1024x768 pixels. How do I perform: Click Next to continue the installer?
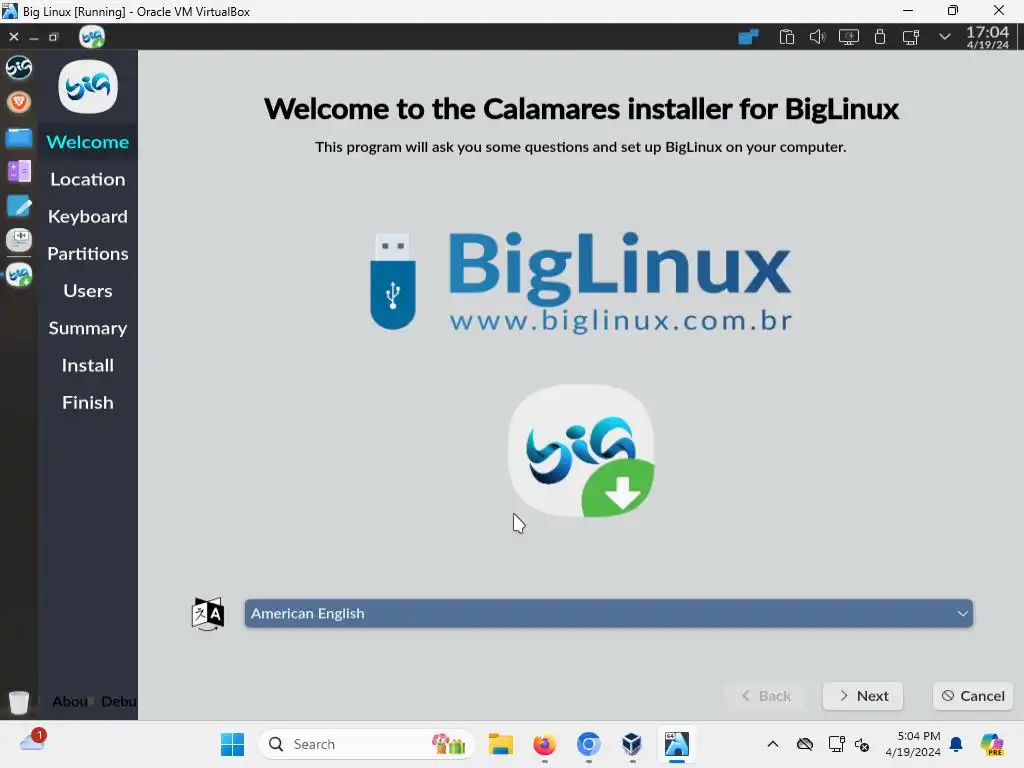pyautogui.click(x=863, y=696)
